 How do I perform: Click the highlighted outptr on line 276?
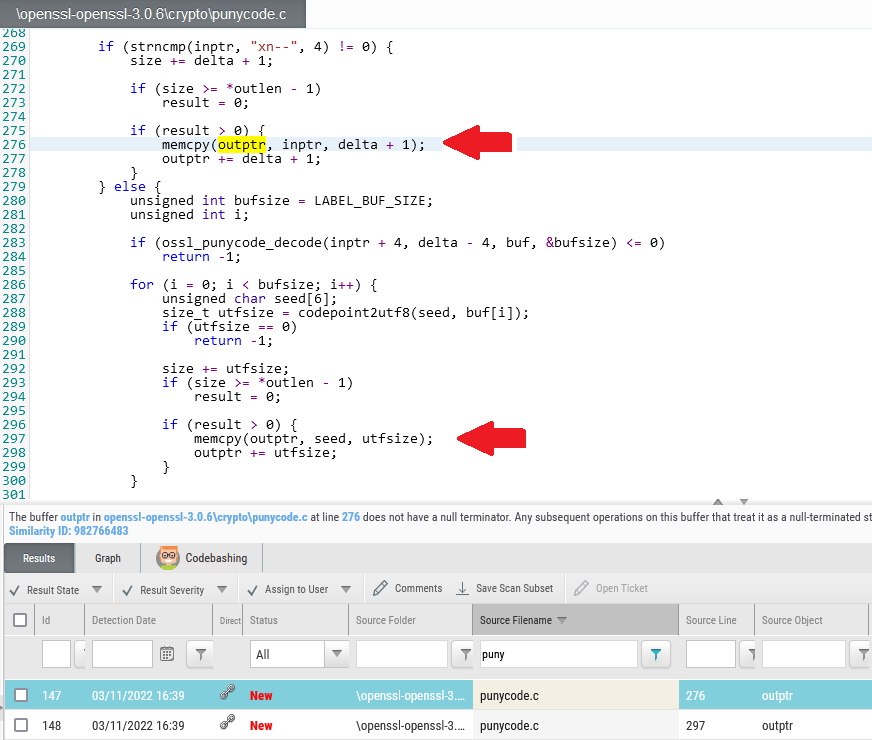[241, 145]
